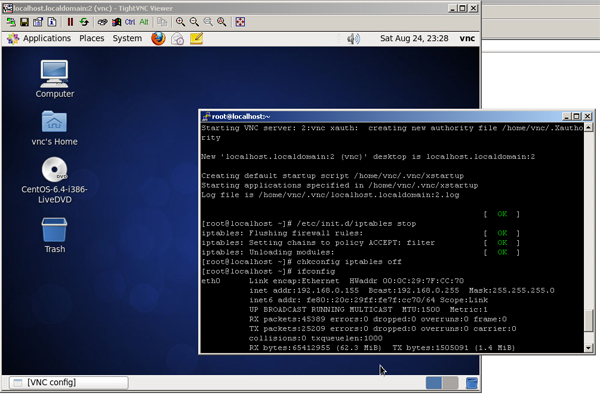Viewport: 600px width, 396px height.
Task: Click the terminal scrollbar down arrow
Action: 589,348
